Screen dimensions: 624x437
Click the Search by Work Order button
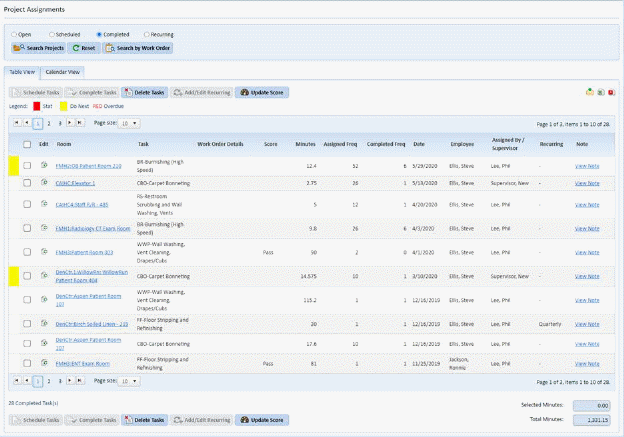click(138, 48)
